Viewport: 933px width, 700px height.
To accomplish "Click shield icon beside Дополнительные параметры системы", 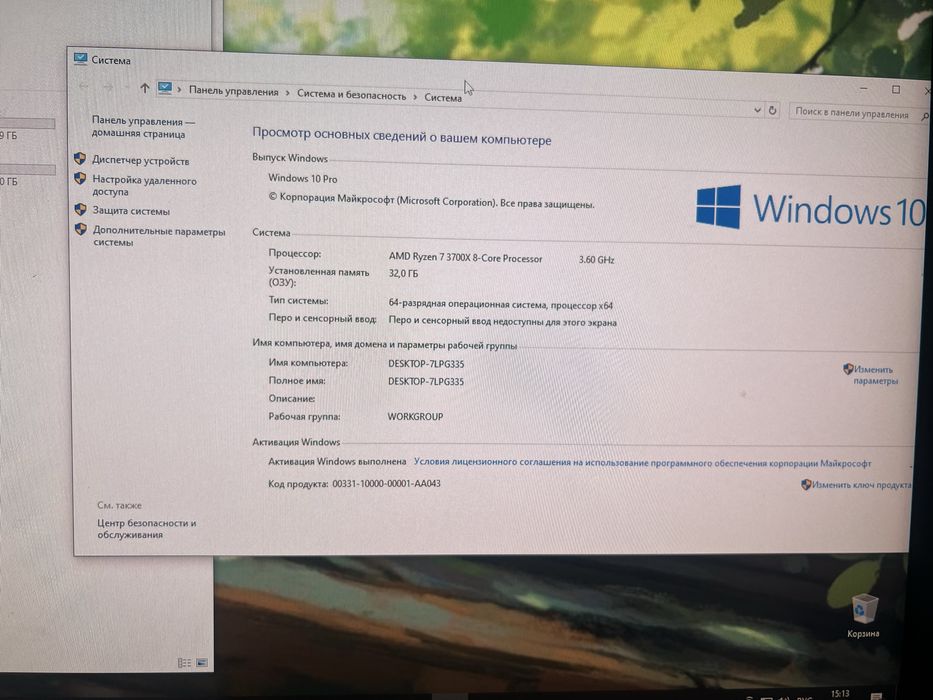I will coord(81,229).
